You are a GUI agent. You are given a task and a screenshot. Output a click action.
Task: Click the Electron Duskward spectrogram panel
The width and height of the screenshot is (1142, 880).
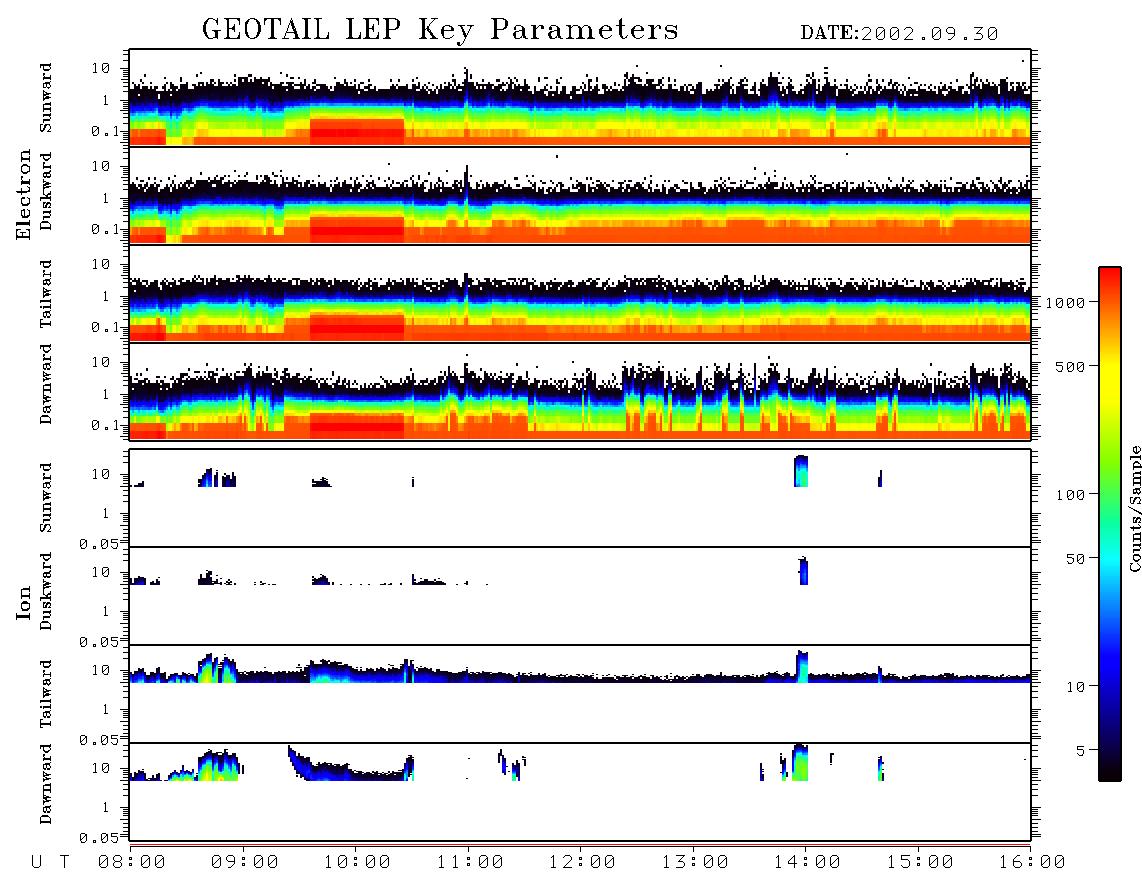click(580, 195)
